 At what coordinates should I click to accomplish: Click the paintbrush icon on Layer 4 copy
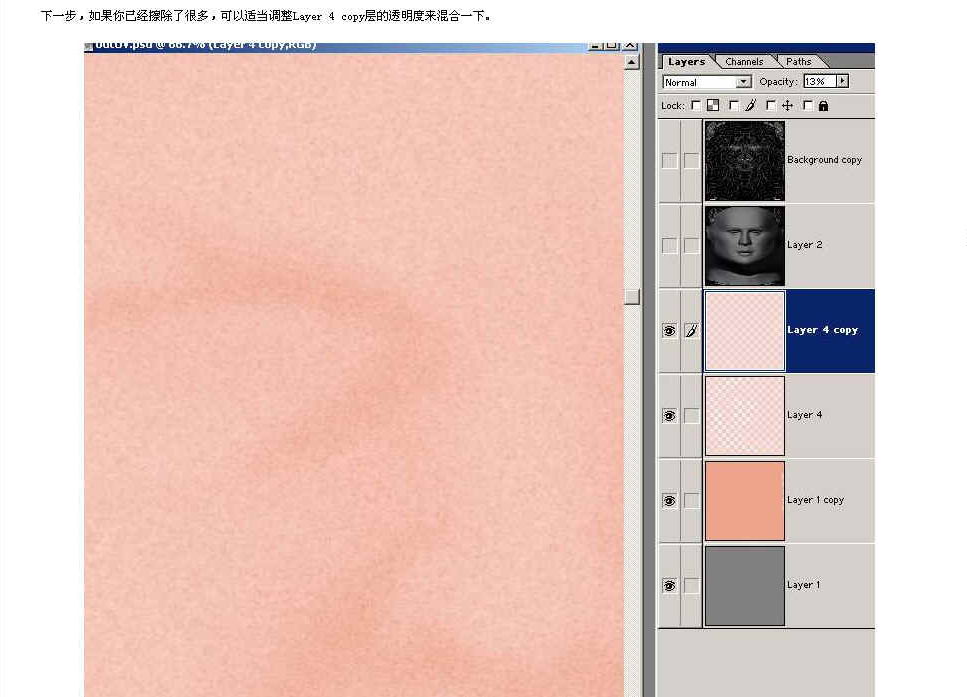[x=691, y=331]
